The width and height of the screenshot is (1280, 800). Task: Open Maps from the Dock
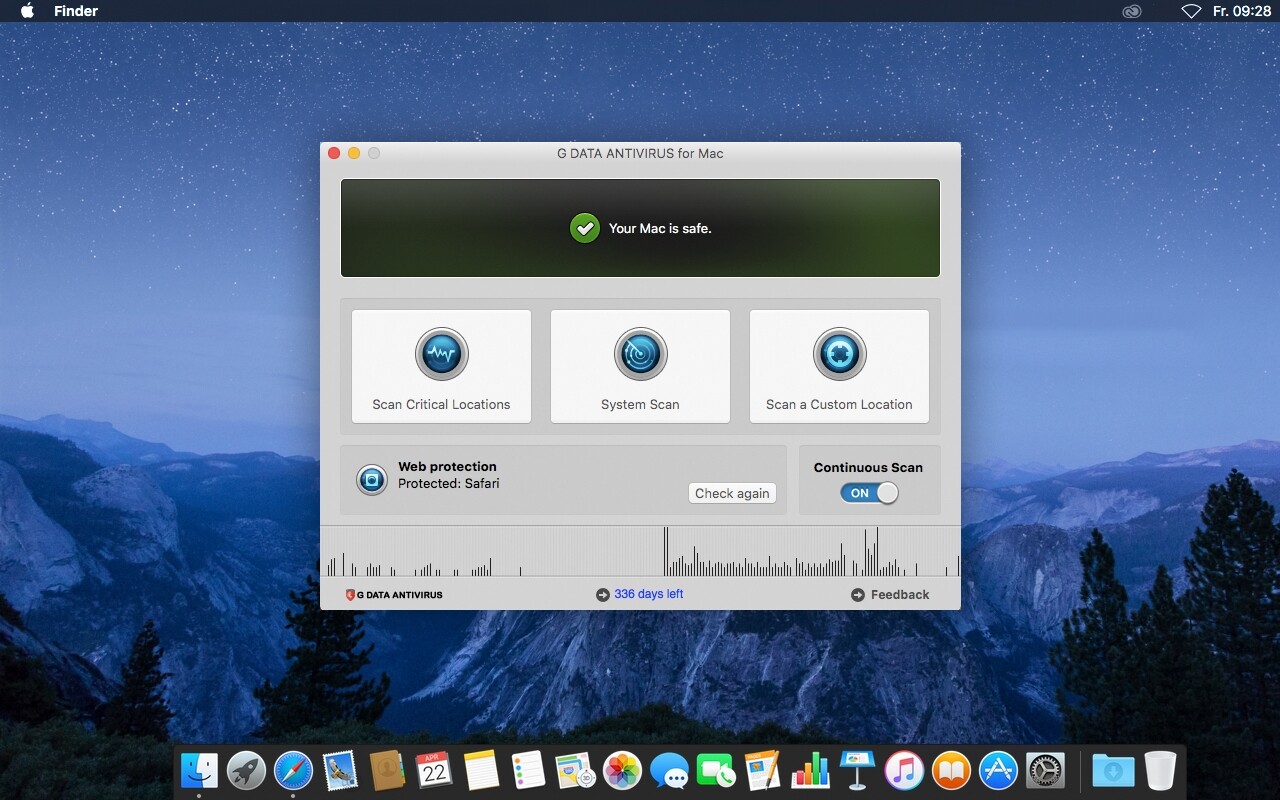(575, 771)
